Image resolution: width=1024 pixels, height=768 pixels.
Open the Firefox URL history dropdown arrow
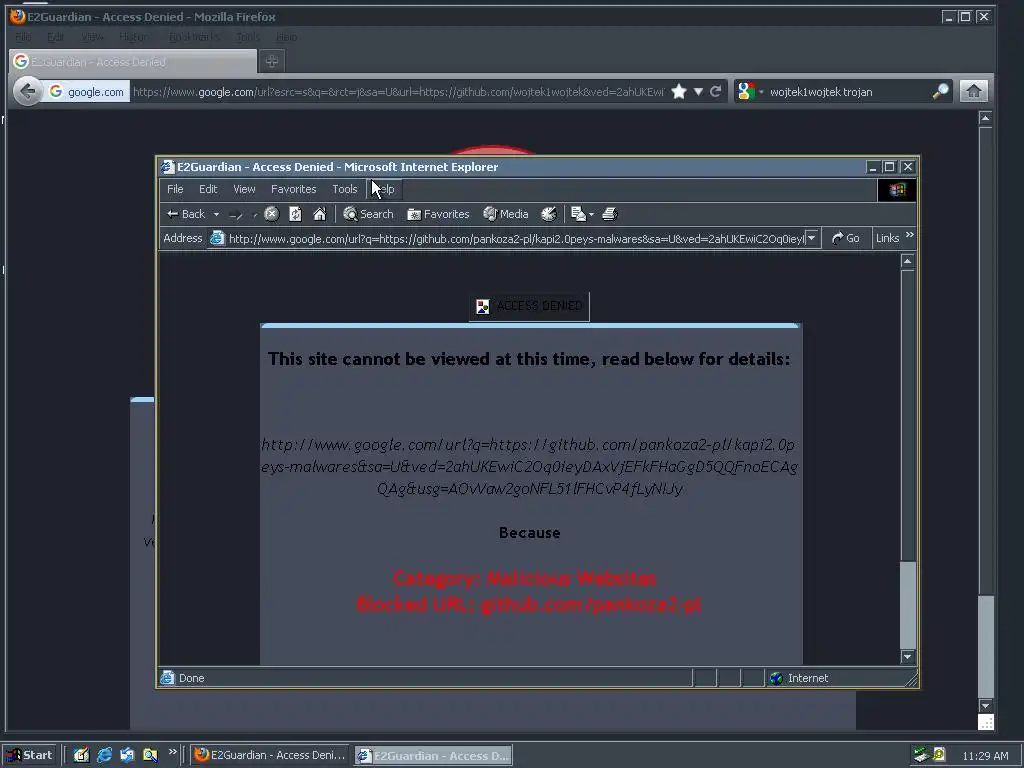click(698, 91)
